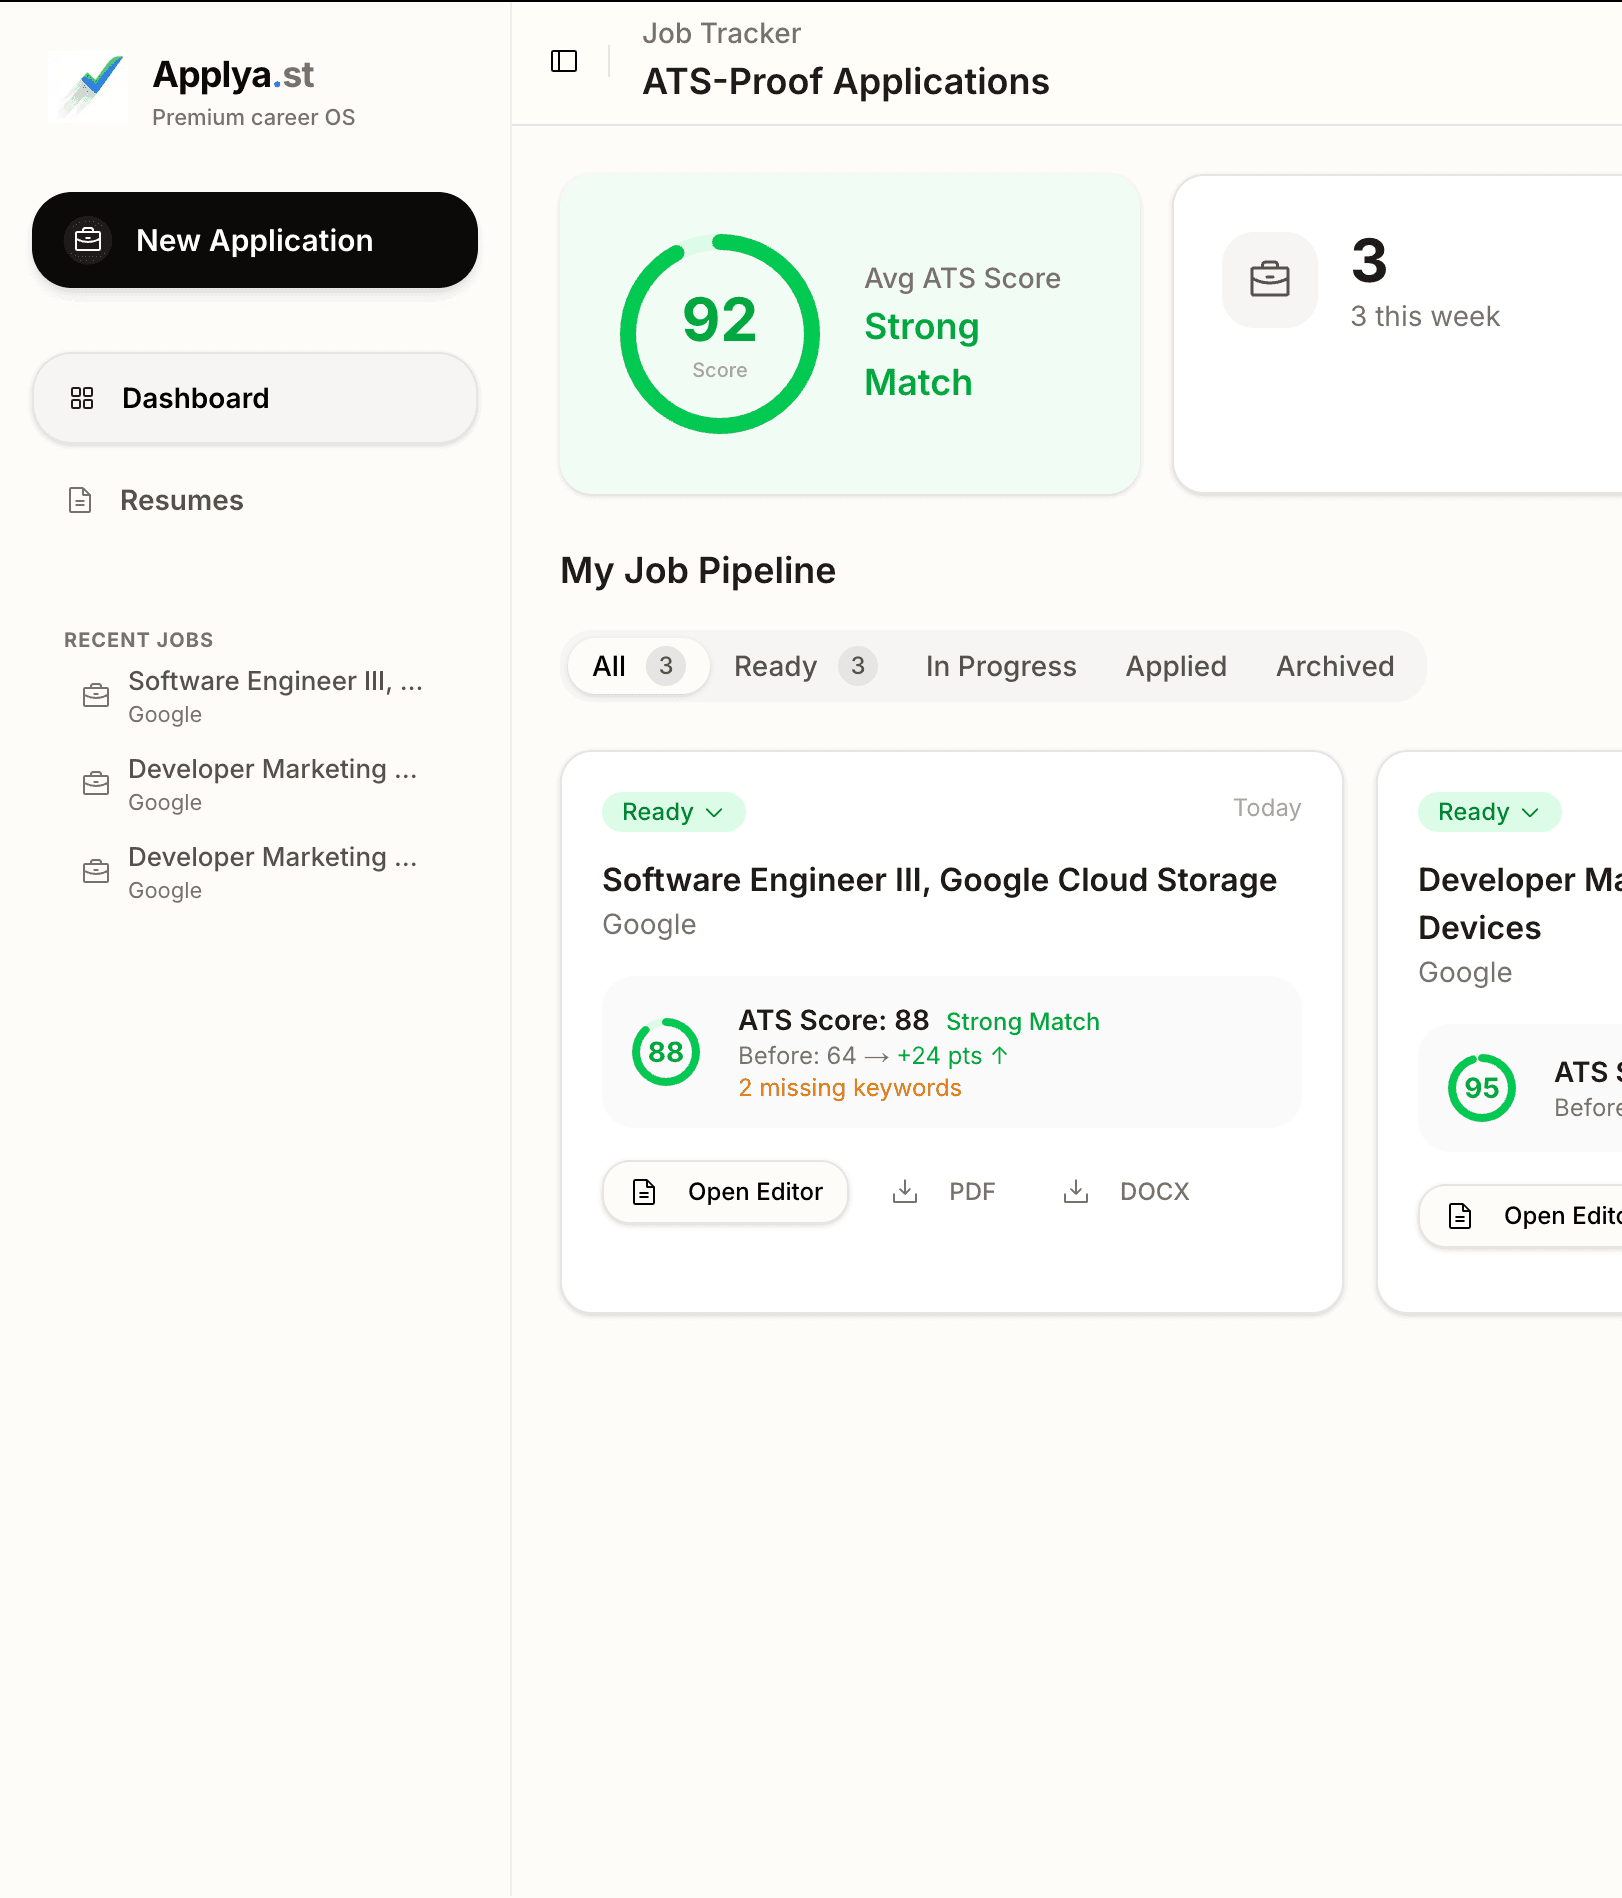This screenshot has width=1622, height=1898.
Task: Select the Dashboard grid icon
Action: (83, 398)
